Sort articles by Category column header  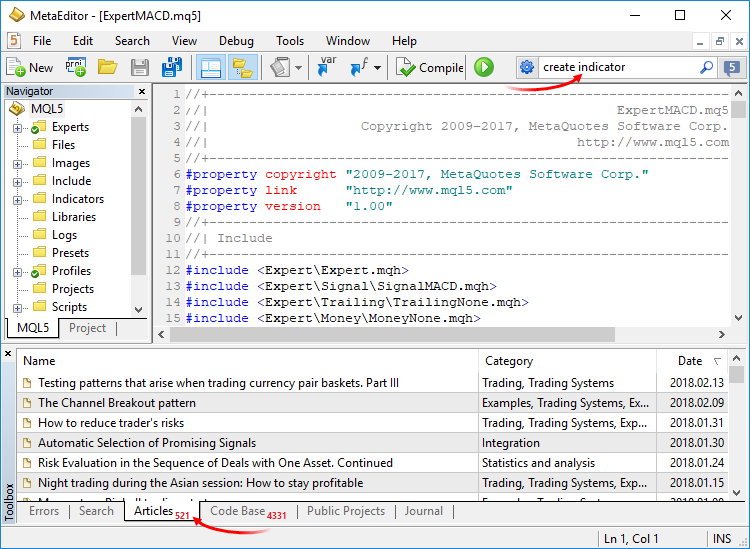tap(567, 361)
